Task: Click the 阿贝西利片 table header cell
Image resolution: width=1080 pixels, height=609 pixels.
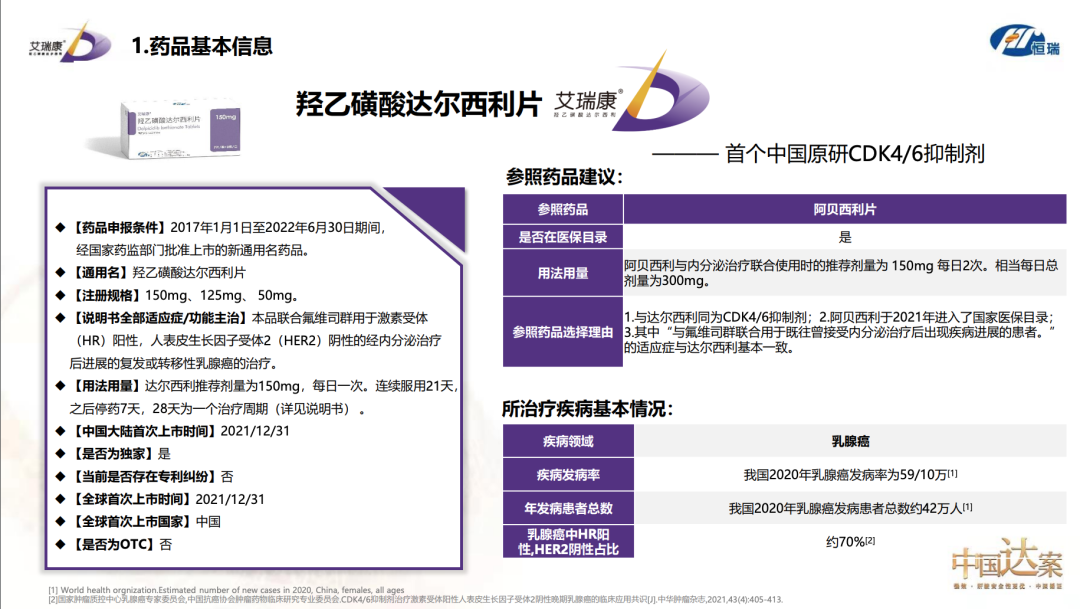Action: click(x=844, y=209)
